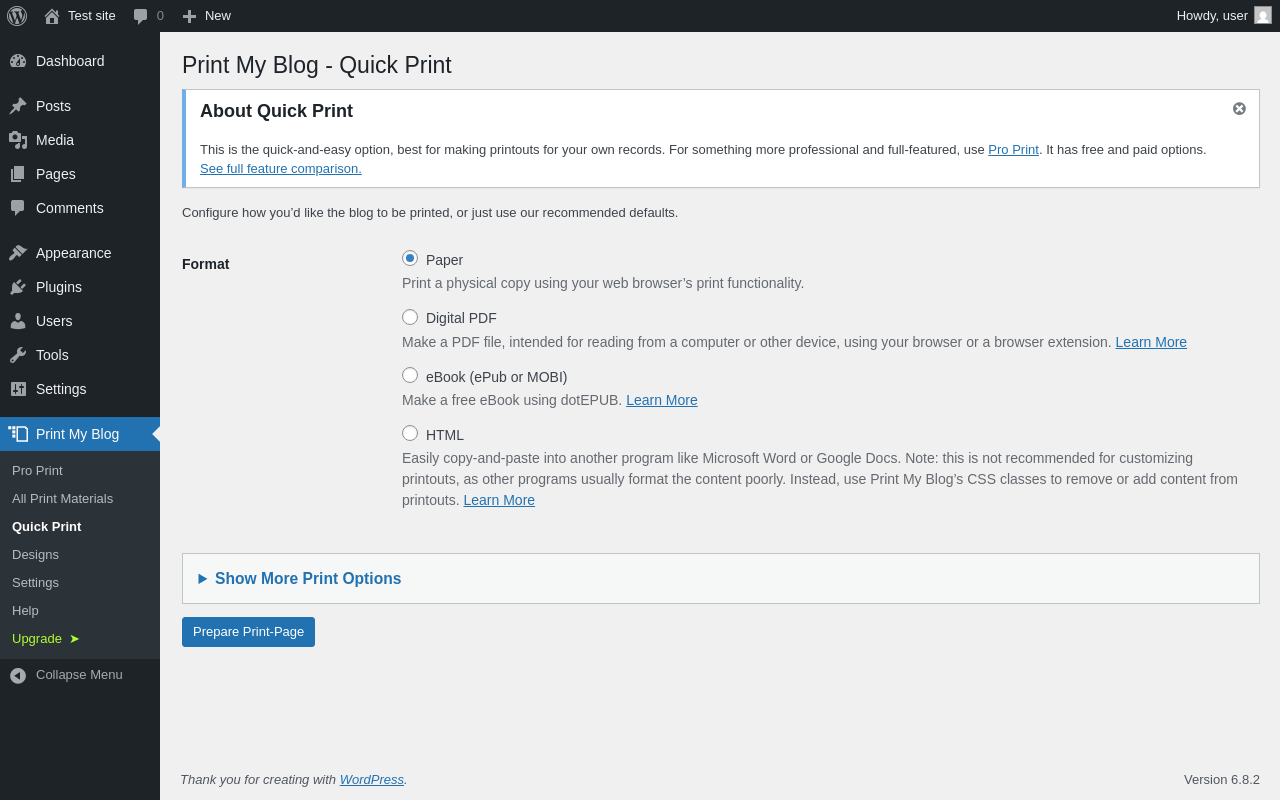This screenshot has width=1280, height=800.
Task: Open Pro Print submenu item
Action: 37,470
